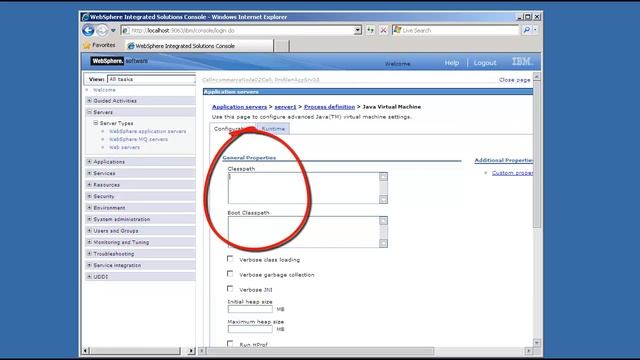Enable Run HProf checkbox
This screenshot has width=640, height=360.
(230, 344)
